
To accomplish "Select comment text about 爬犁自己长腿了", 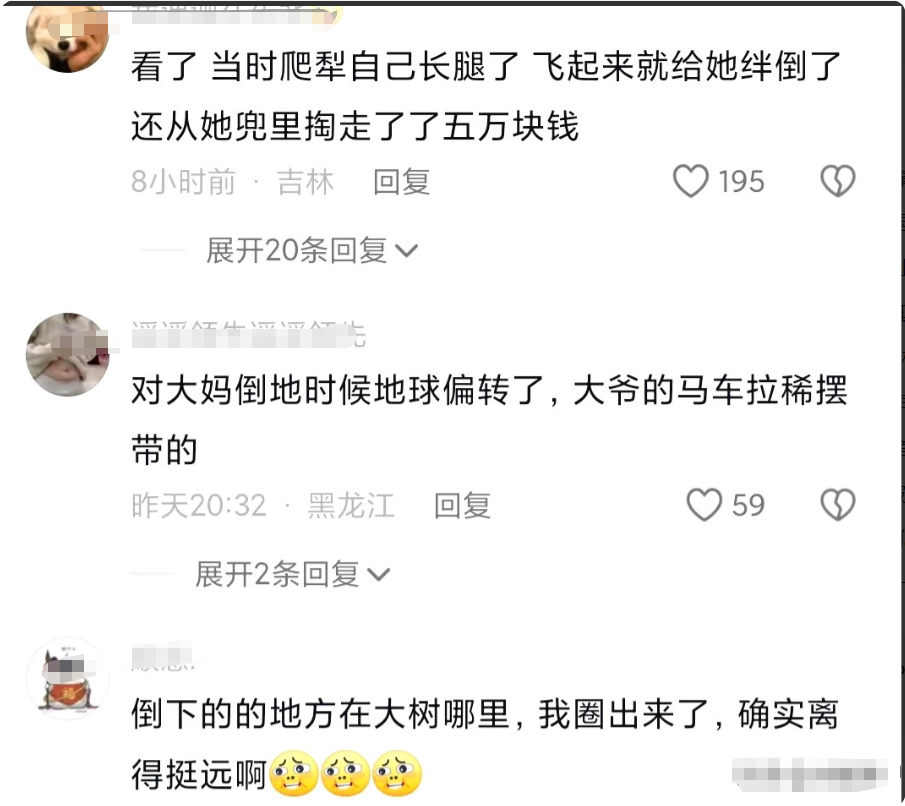I will (486, 96).
